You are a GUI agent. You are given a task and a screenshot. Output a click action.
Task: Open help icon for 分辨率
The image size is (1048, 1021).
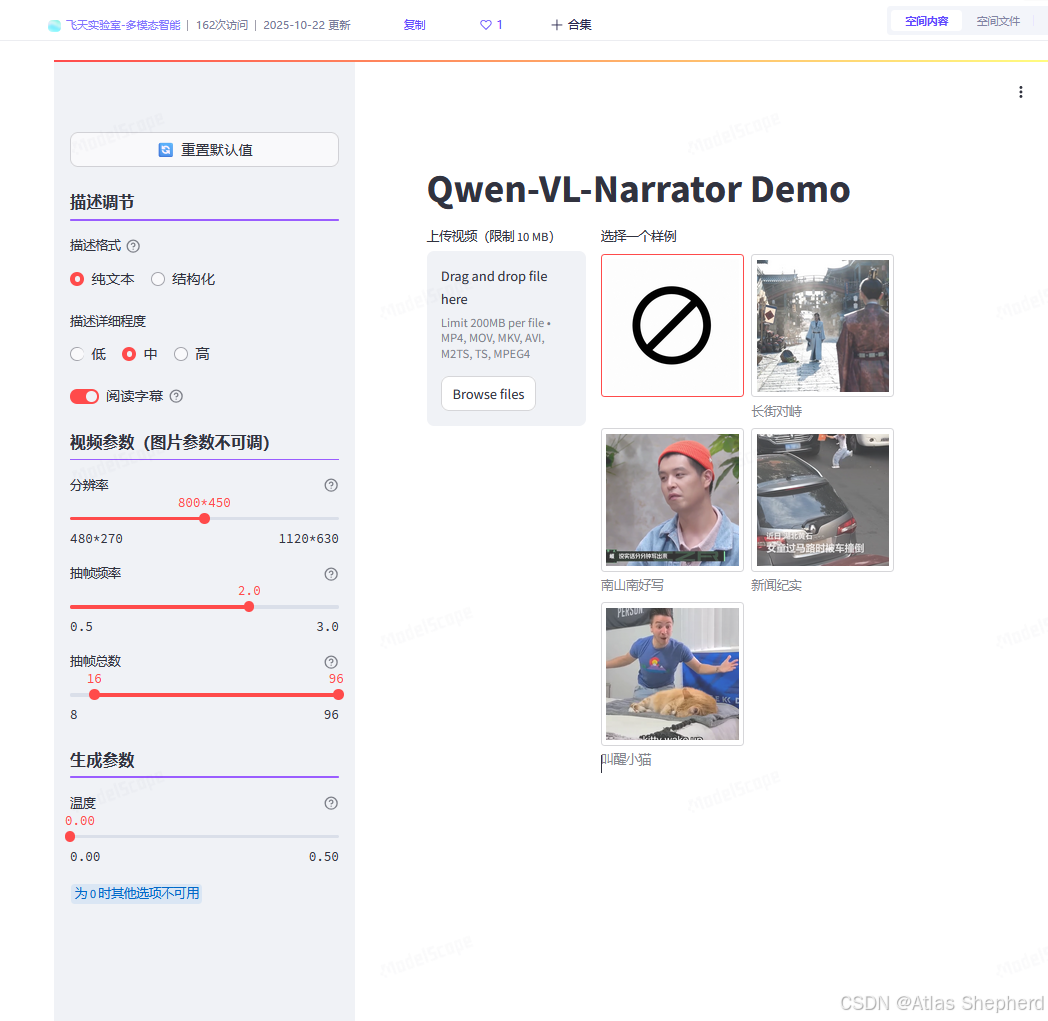[331, 485]
